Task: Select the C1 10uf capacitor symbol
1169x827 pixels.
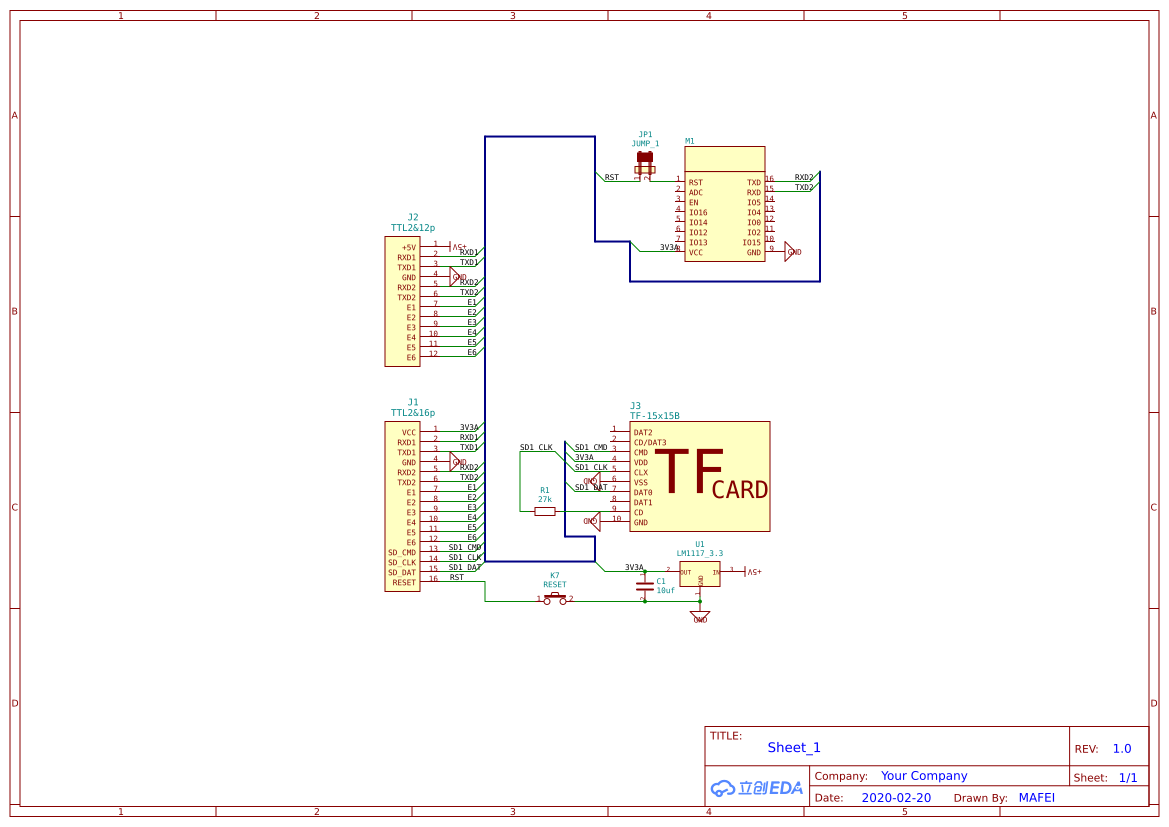Action: click(645, 586)
